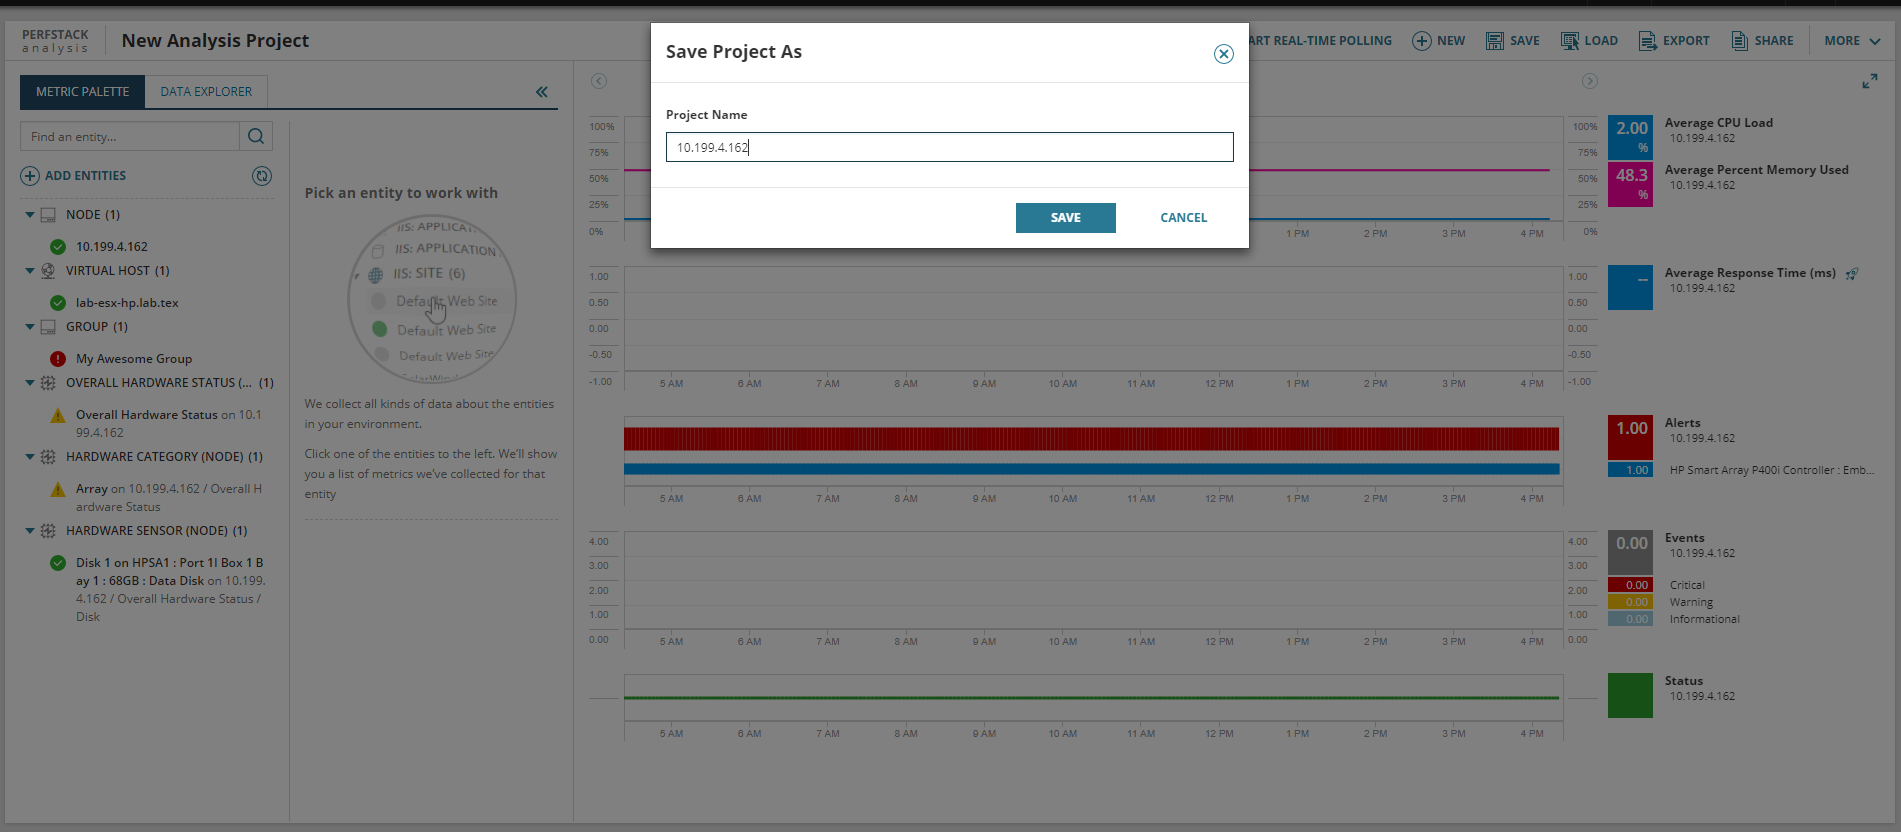Click the expand to fullscreen icon
The image size is (1901, 832).
tap(1869, 81)
